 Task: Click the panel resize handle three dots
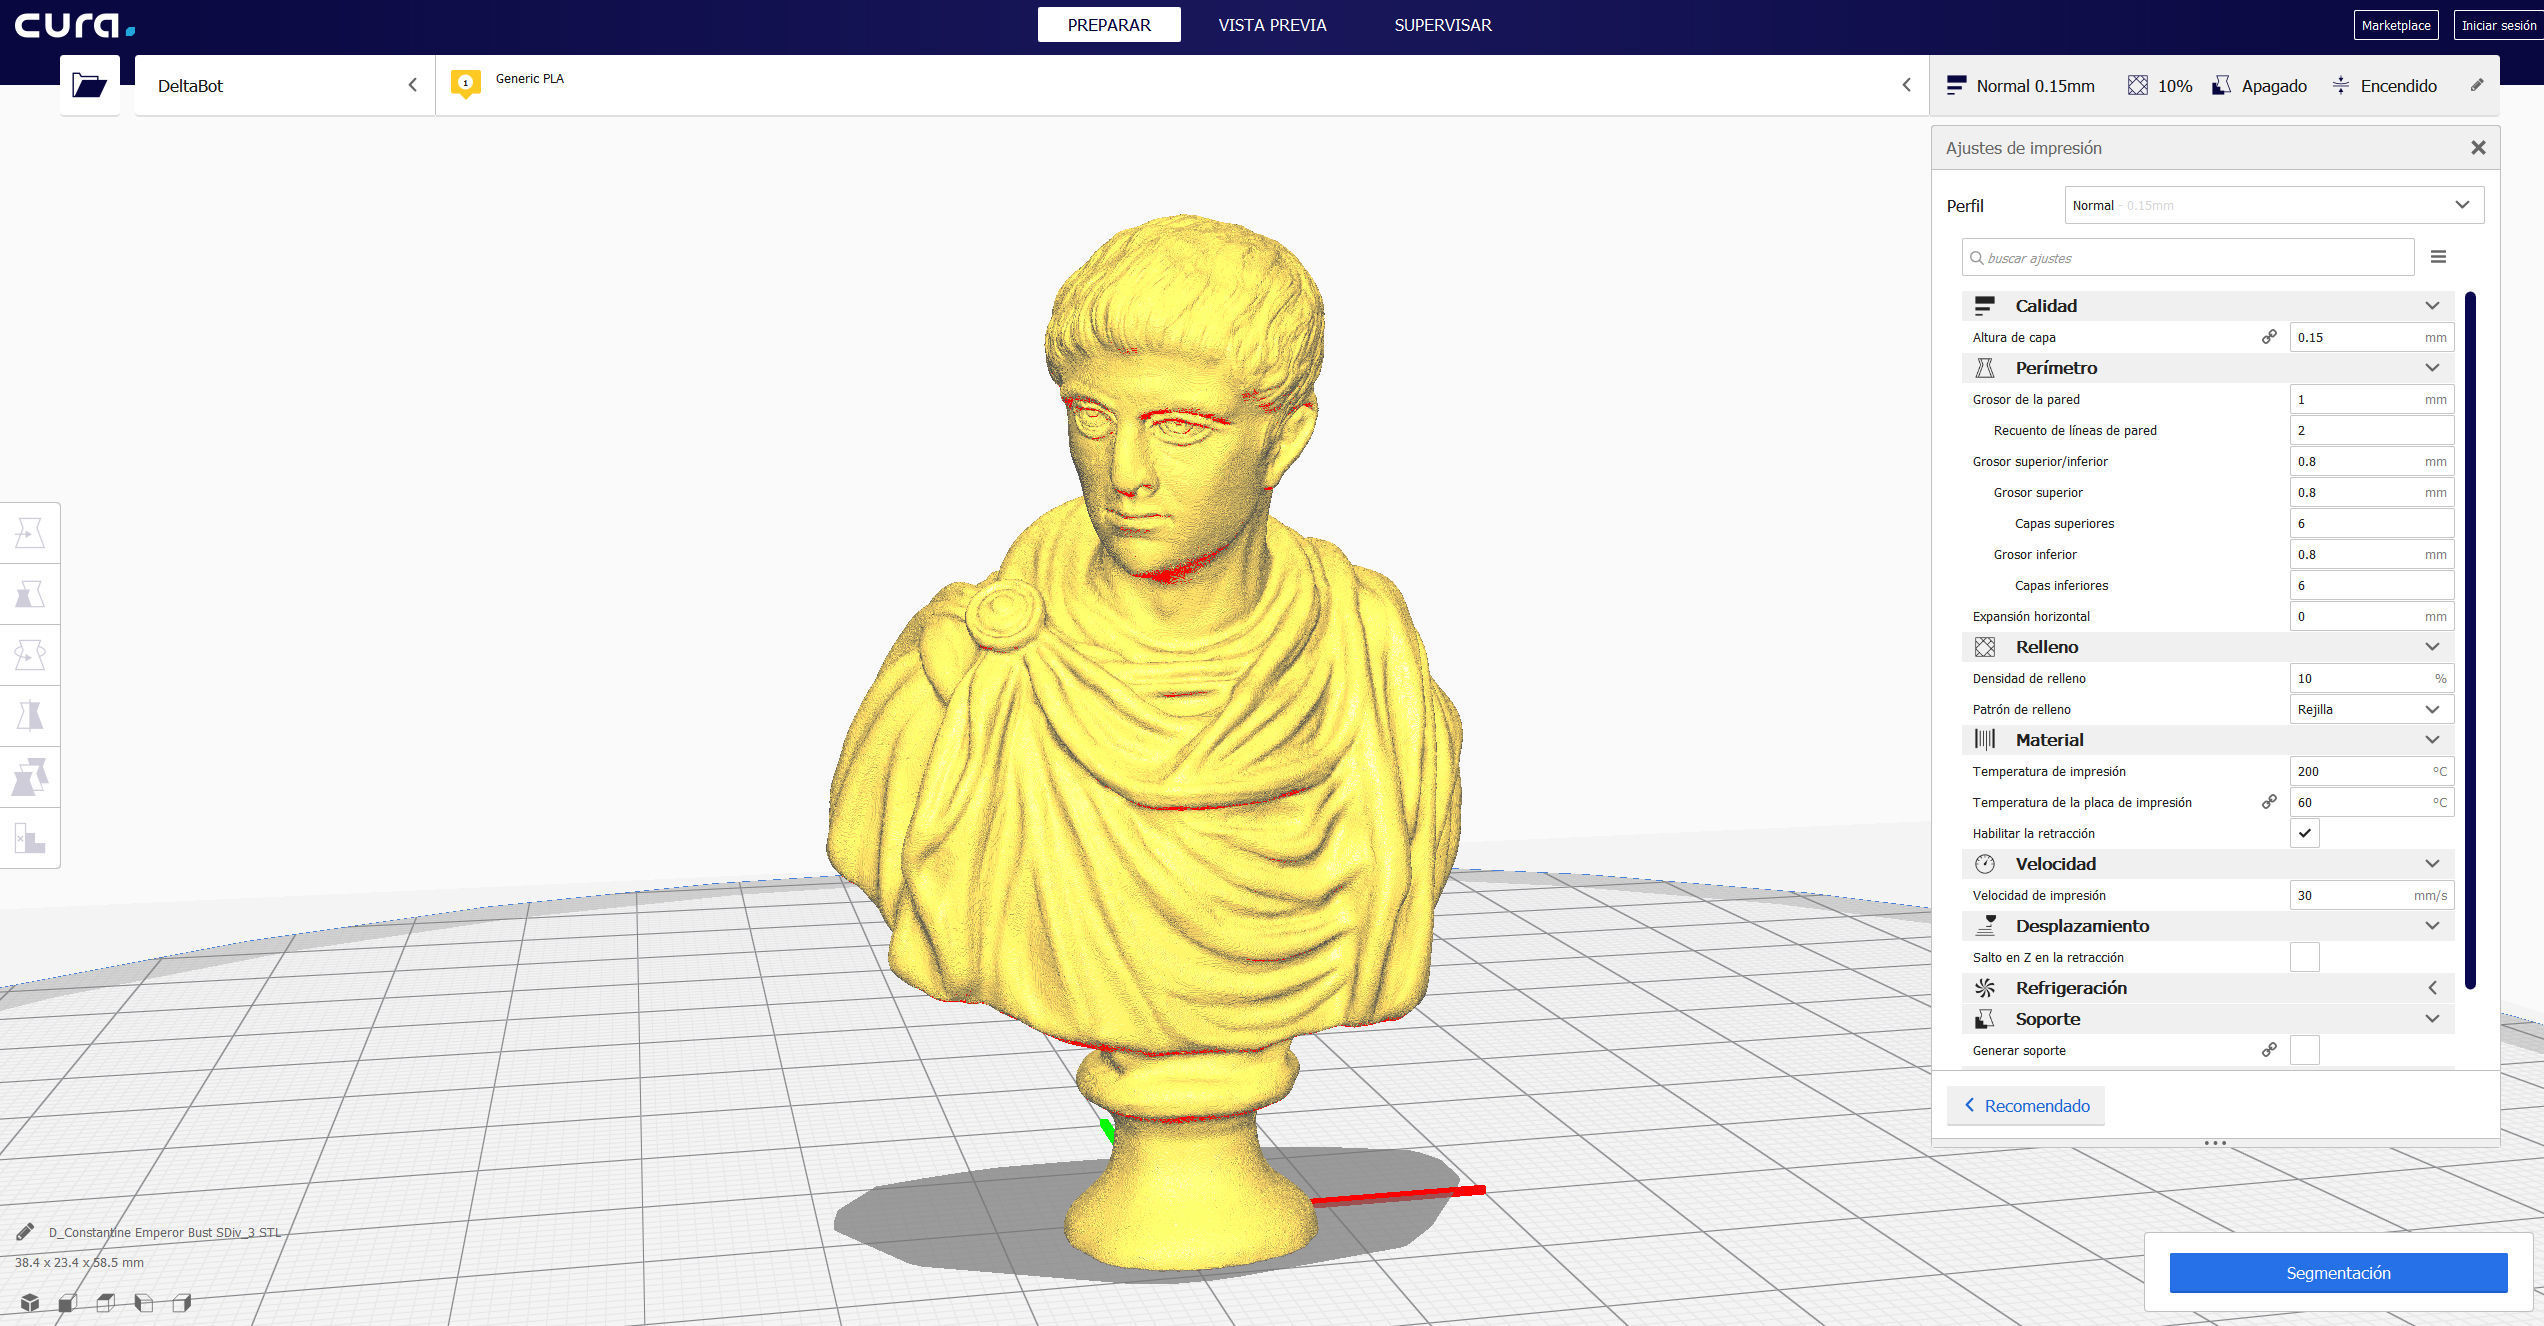[x=2215, y=1142]
